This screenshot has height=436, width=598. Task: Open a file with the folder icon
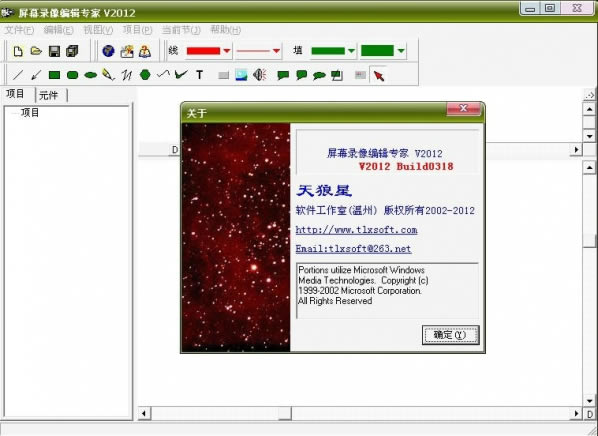click(x=36, y=51)
